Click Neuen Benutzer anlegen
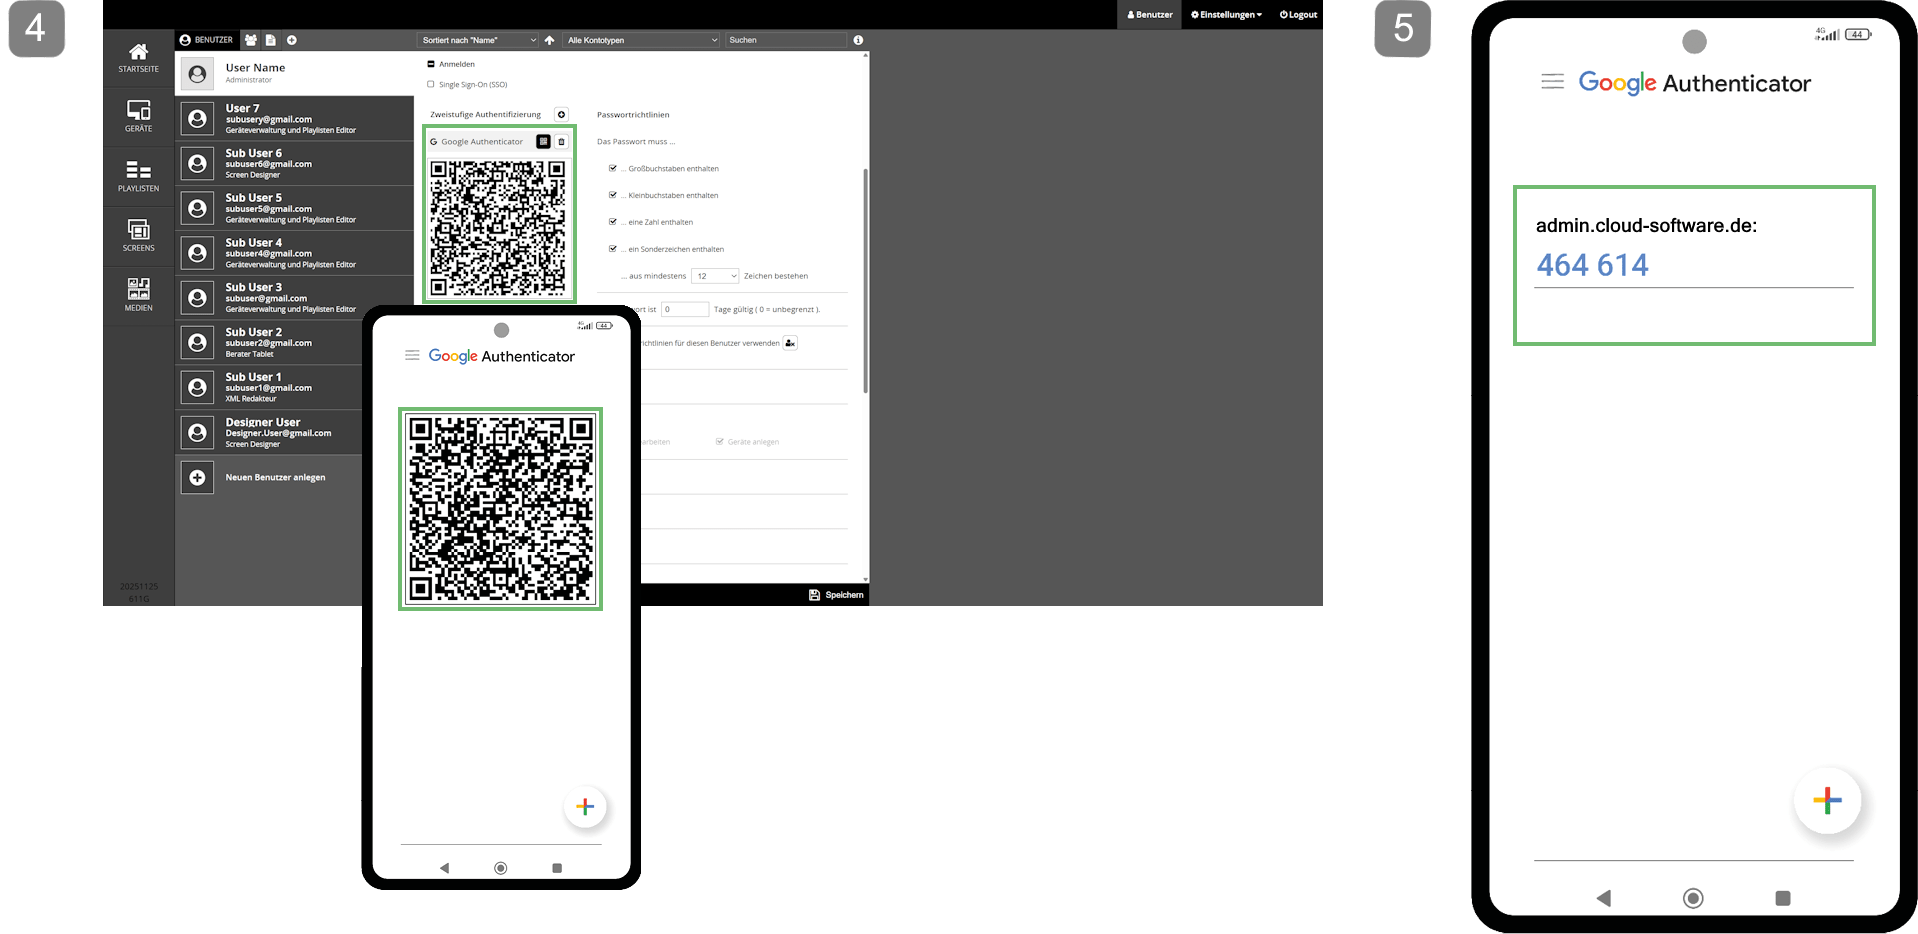Screen dimensions: 1918x934 pos(275,478)
